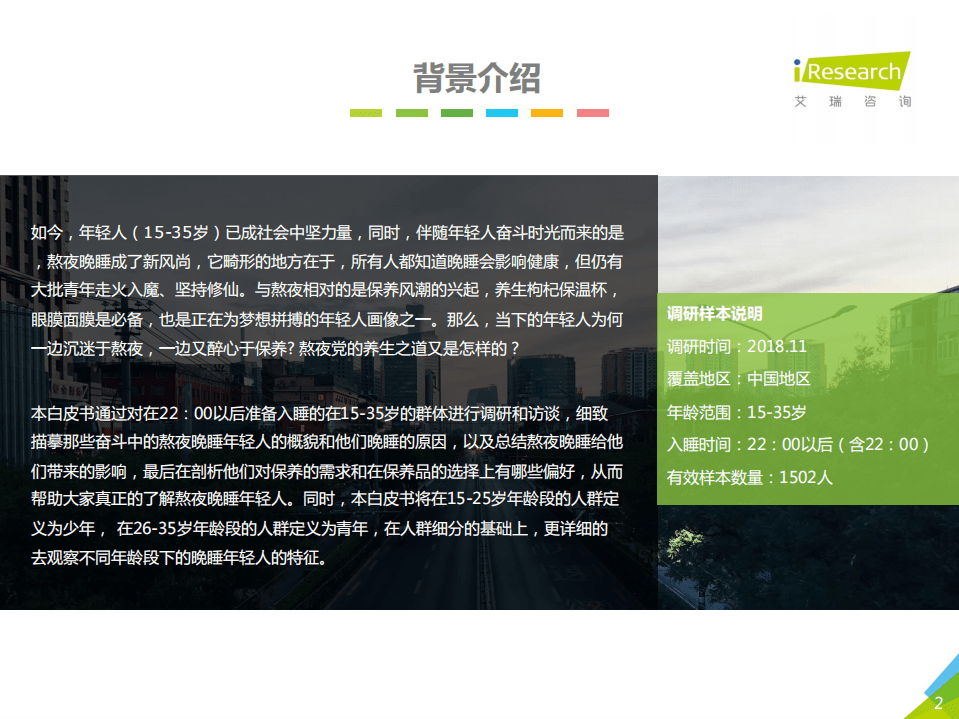Click the blue accent bar under the heading
The width and height of the screenshot is (959, 719).
[502, 114]
